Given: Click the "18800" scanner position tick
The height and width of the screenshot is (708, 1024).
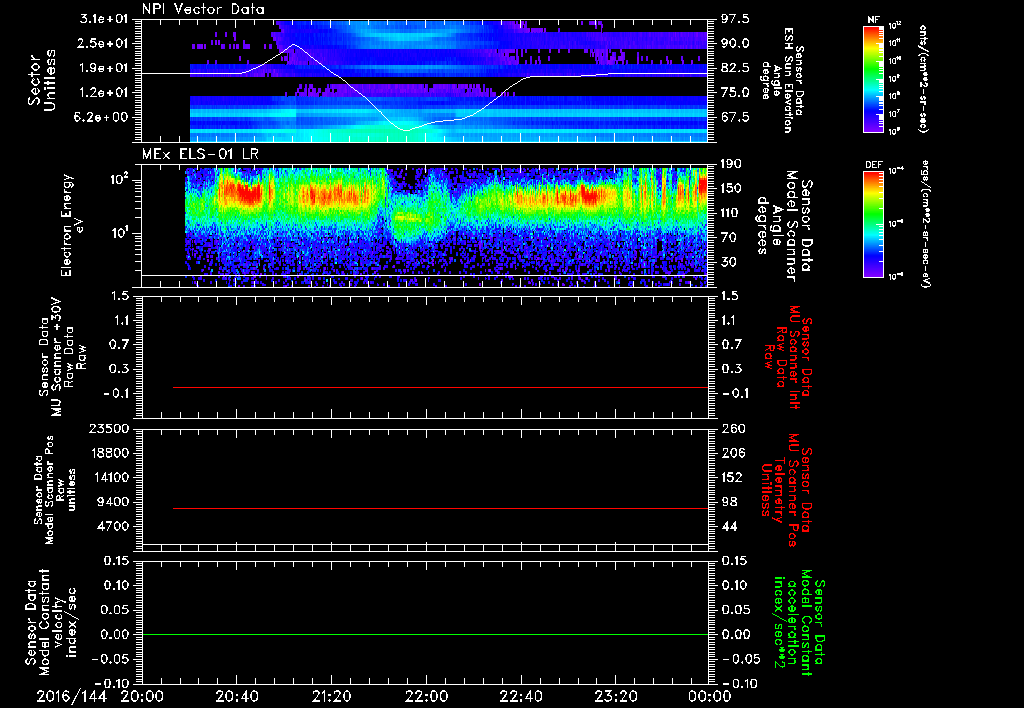Looking at the screenshot, I should 108,453.
